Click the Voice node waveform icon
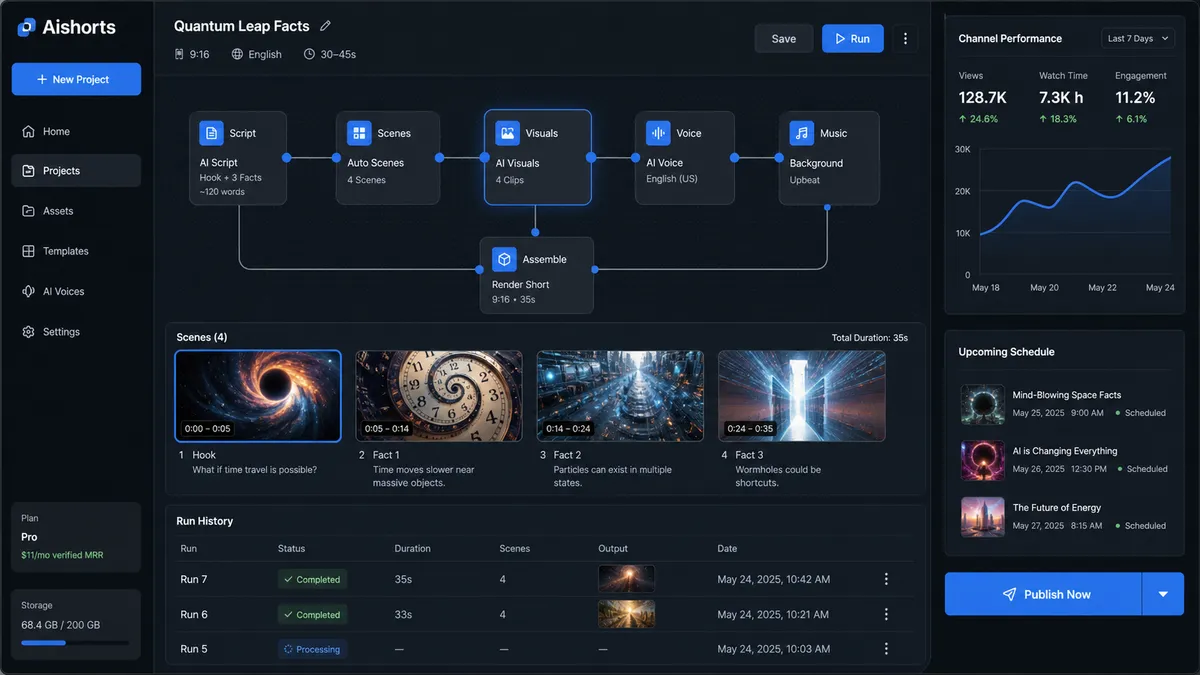Viewport: 1200px width, 675px height. click(x=658, y=133)
